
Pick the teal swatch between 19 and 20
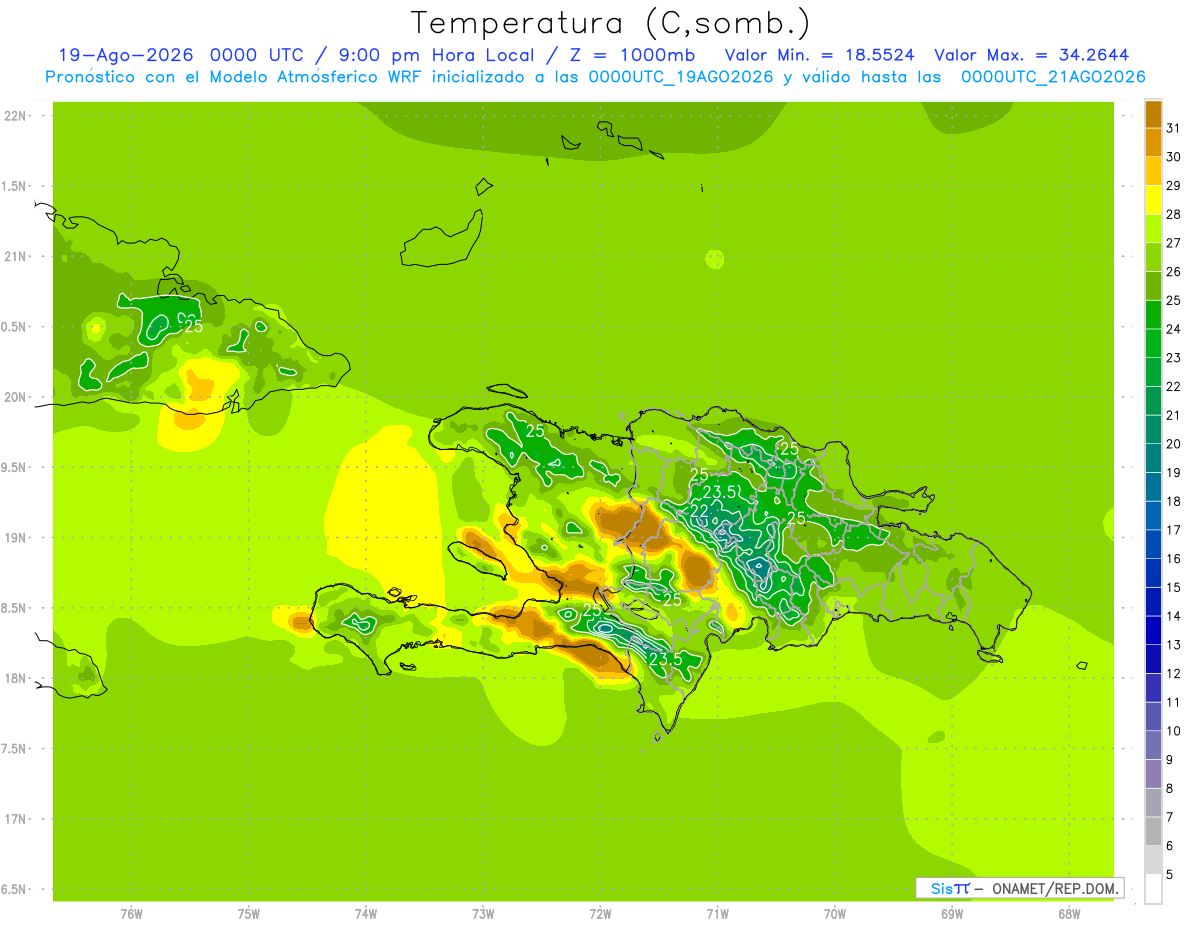tap(1153, 458)
